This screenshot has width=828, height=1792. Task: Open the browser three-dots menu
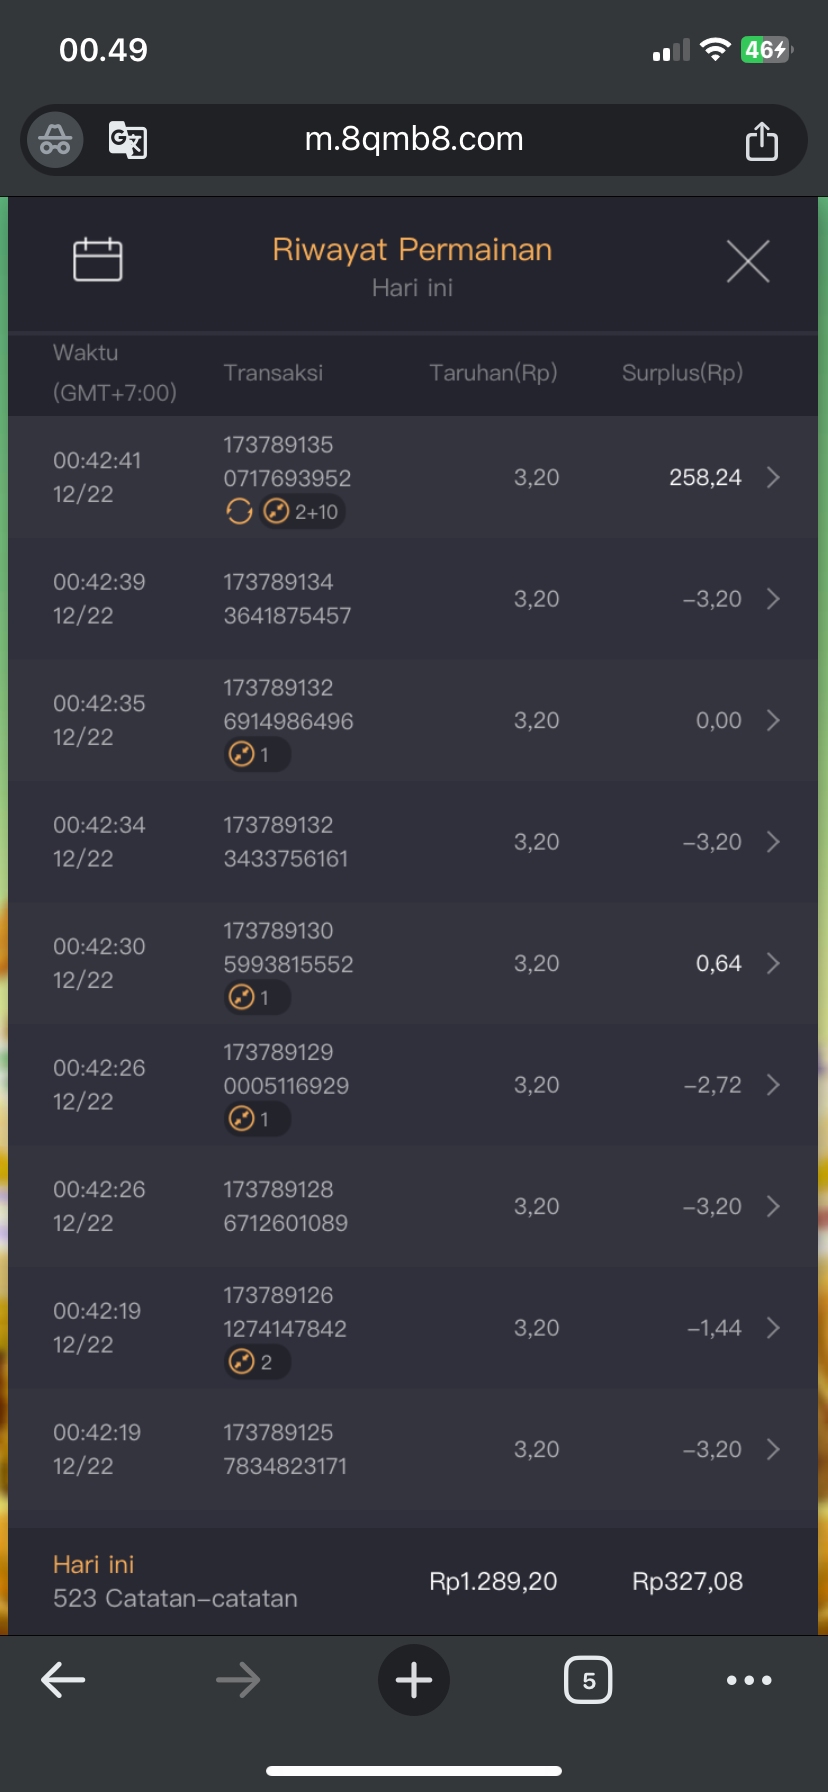[x=750, y=1680]
